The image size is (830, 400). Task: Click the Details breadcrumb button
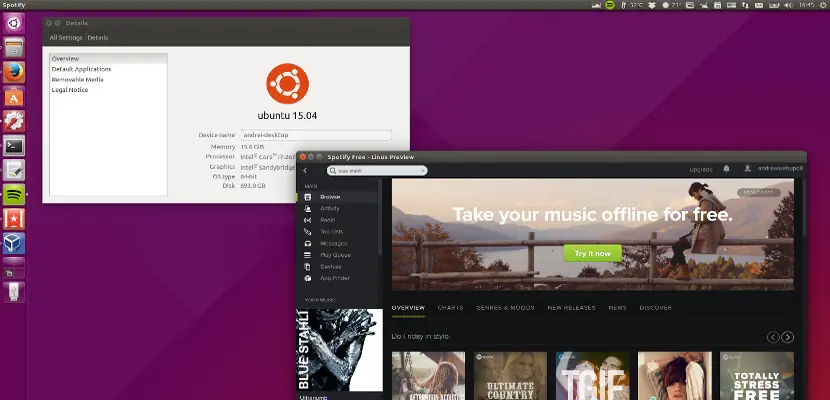97,38
